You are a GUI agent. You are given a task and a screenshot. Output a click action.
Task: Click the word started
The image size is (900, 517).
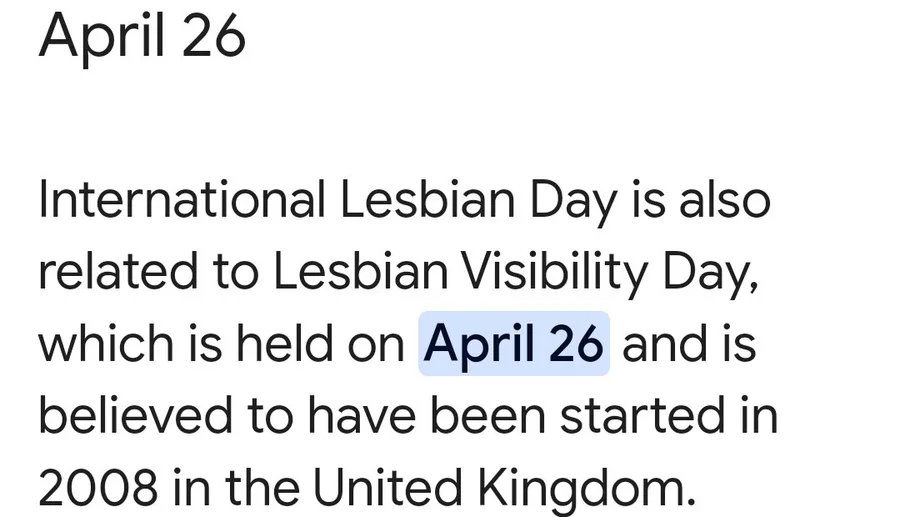(642, 416)
